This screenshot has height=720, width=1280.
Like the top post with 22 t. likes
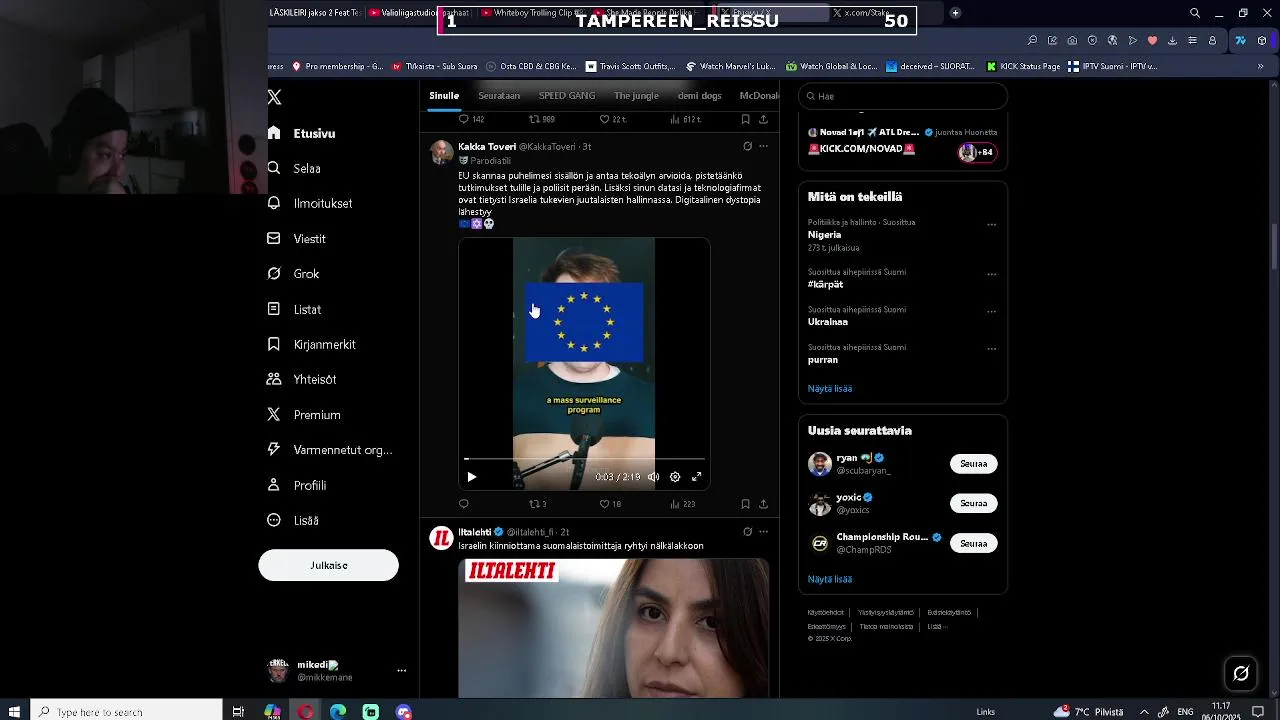612,119
